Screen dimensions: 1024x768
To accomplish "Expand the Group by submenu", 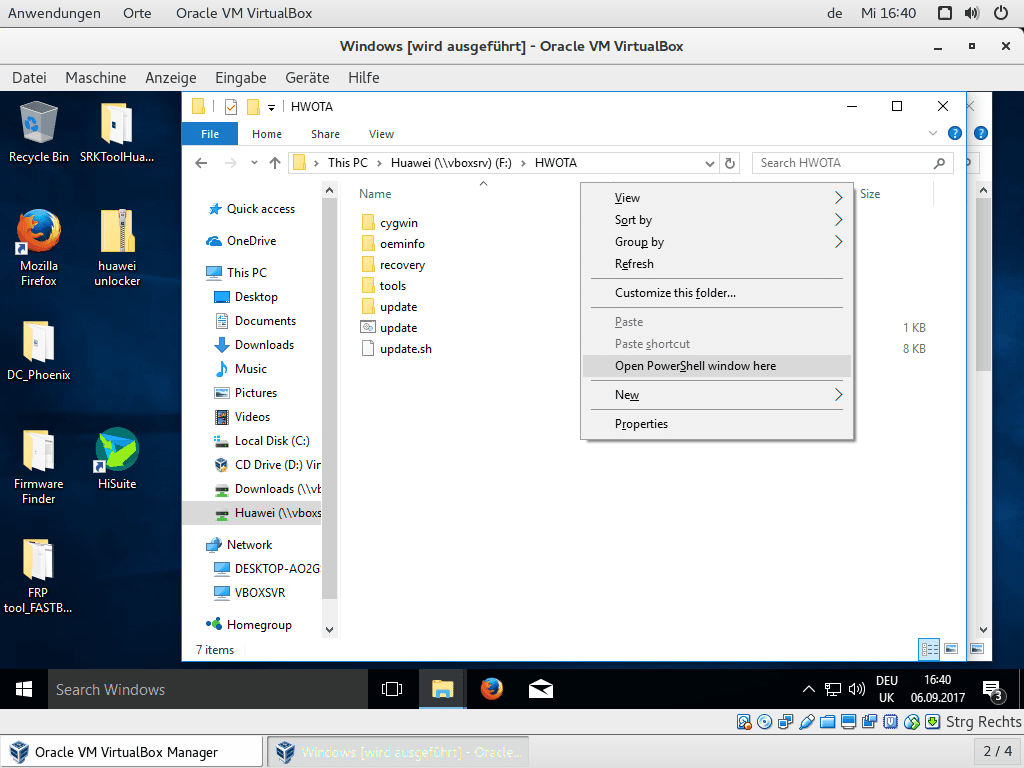I will (x=716, y=242).
